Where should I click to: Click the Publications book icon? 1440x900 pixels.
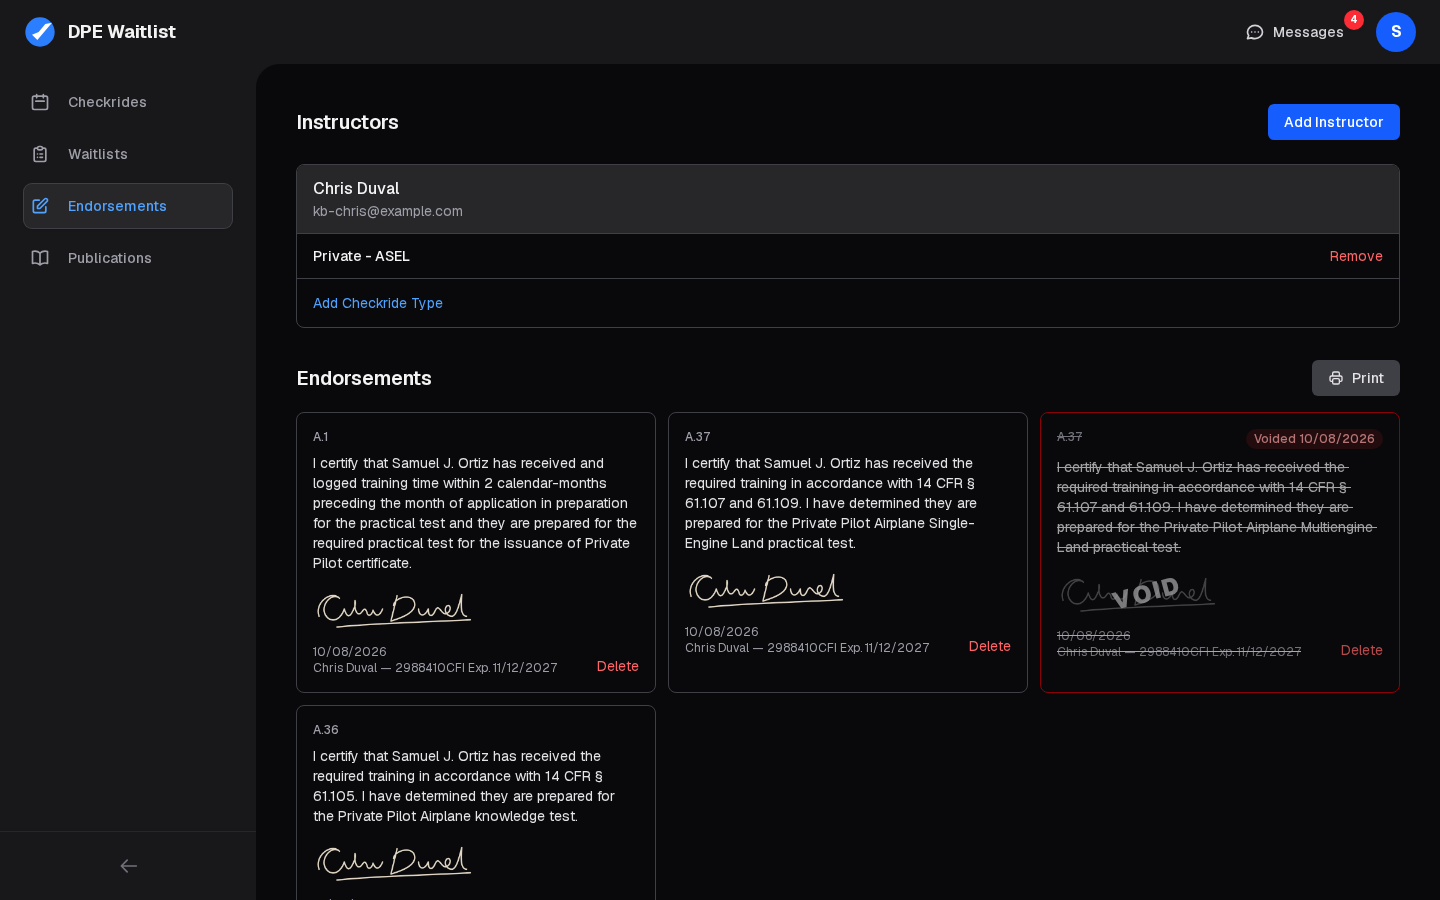(x=40, y=258)
